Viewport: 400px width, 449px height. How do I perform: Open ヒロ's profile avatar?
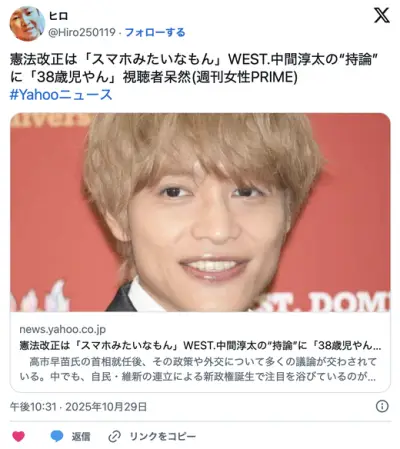pyautogui.click(x=27, y=24)
